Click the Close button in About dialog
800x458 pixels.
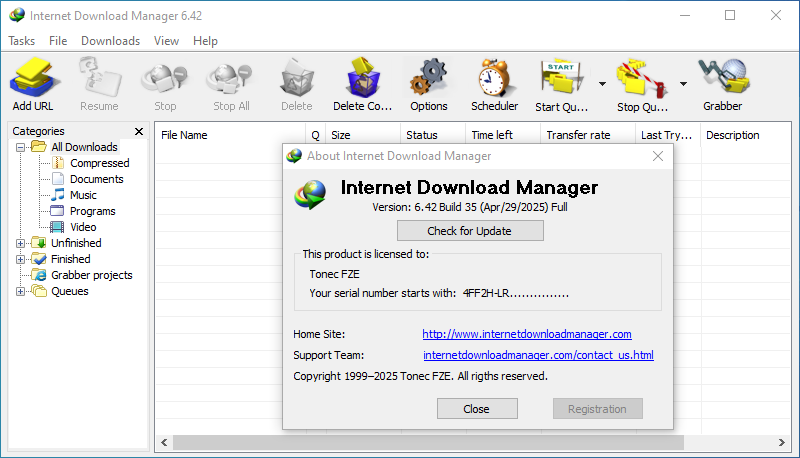pyautogui.click(x=477, y=409)
